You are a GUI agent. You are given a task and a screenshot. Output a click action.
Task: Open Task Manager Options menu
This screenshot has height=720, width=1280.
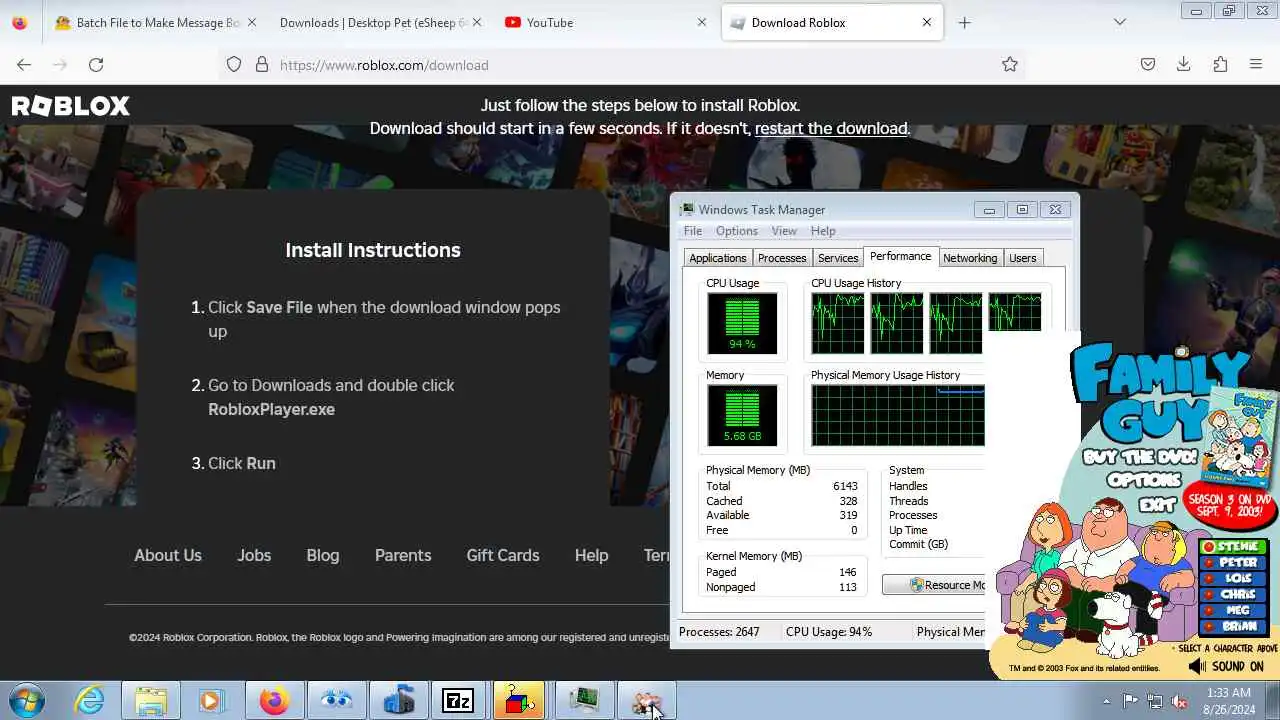pyautogui.click(x=737, y=231)
